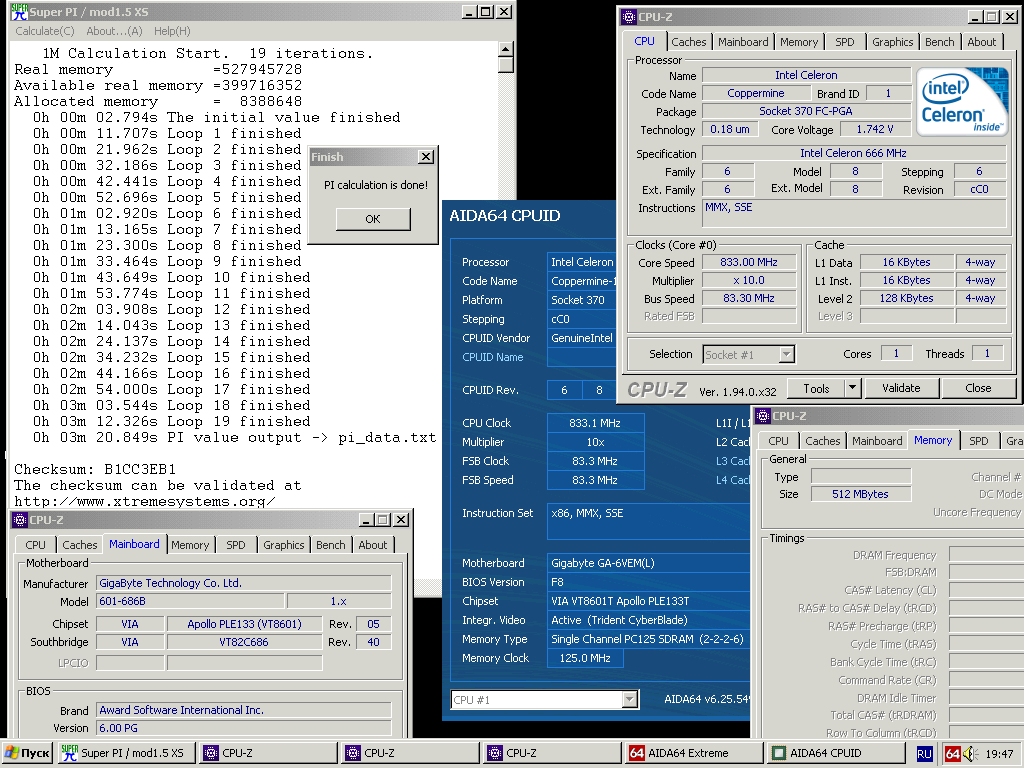Image resolution: width=1024 pixels, height=768 pixels.
Task: Select SPD tab in bottom-left CPU-Z window
Action: [236, 545]
